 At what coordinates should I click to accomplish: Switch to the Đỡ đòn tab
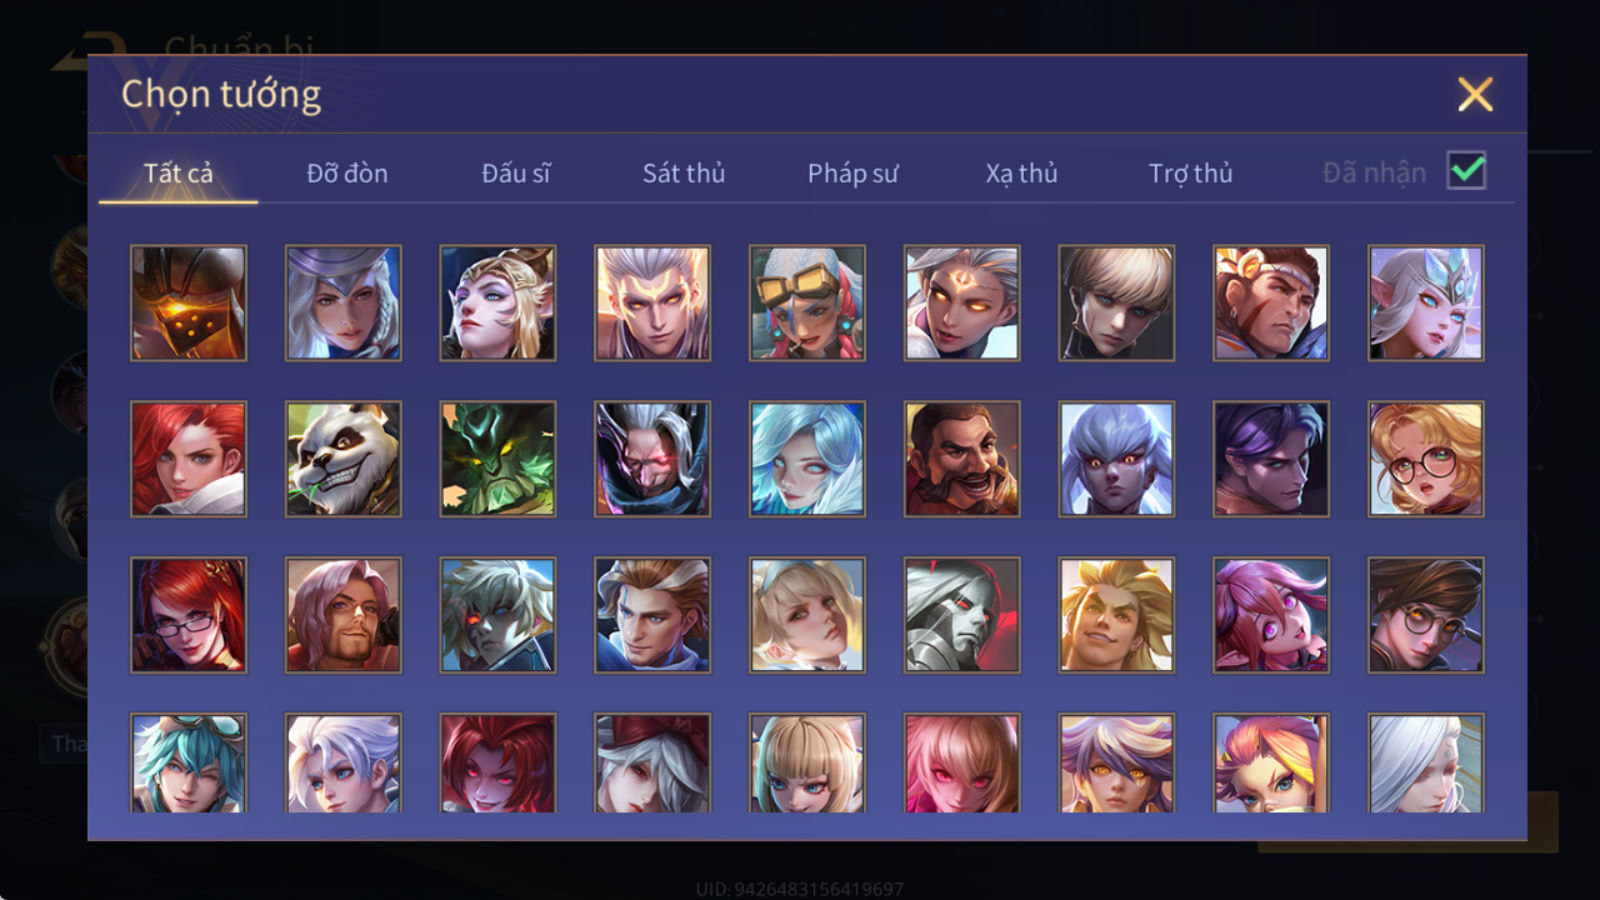(347, 173)
